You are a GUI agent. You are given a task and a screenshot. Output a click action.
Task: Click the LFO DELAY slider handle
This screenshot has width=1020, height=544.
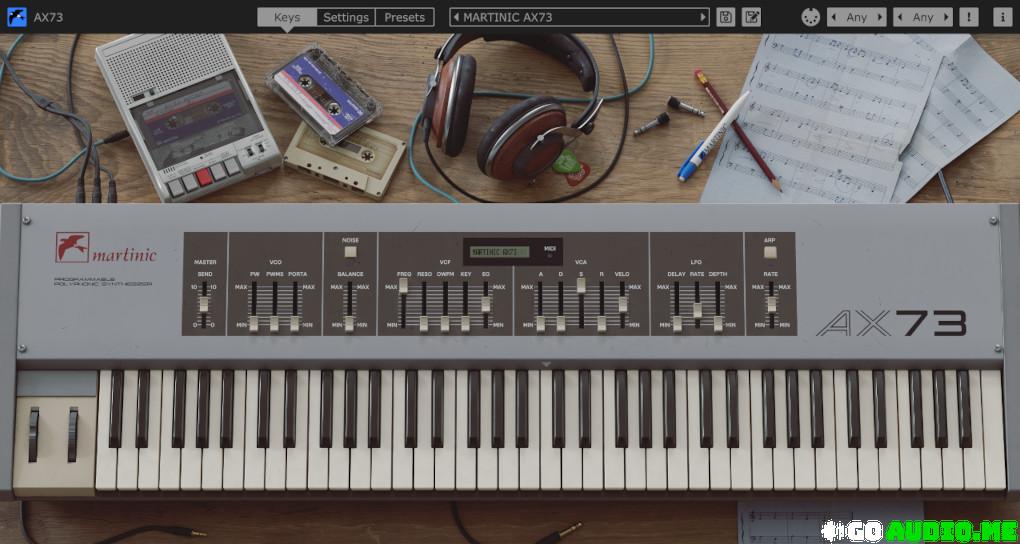[x=677, y=323]
